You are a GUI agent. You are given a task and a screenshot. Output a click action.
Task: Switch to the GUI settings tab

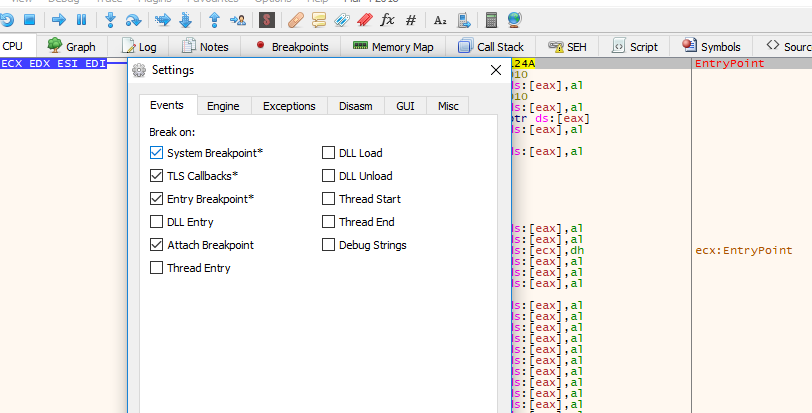pos(405,106)
